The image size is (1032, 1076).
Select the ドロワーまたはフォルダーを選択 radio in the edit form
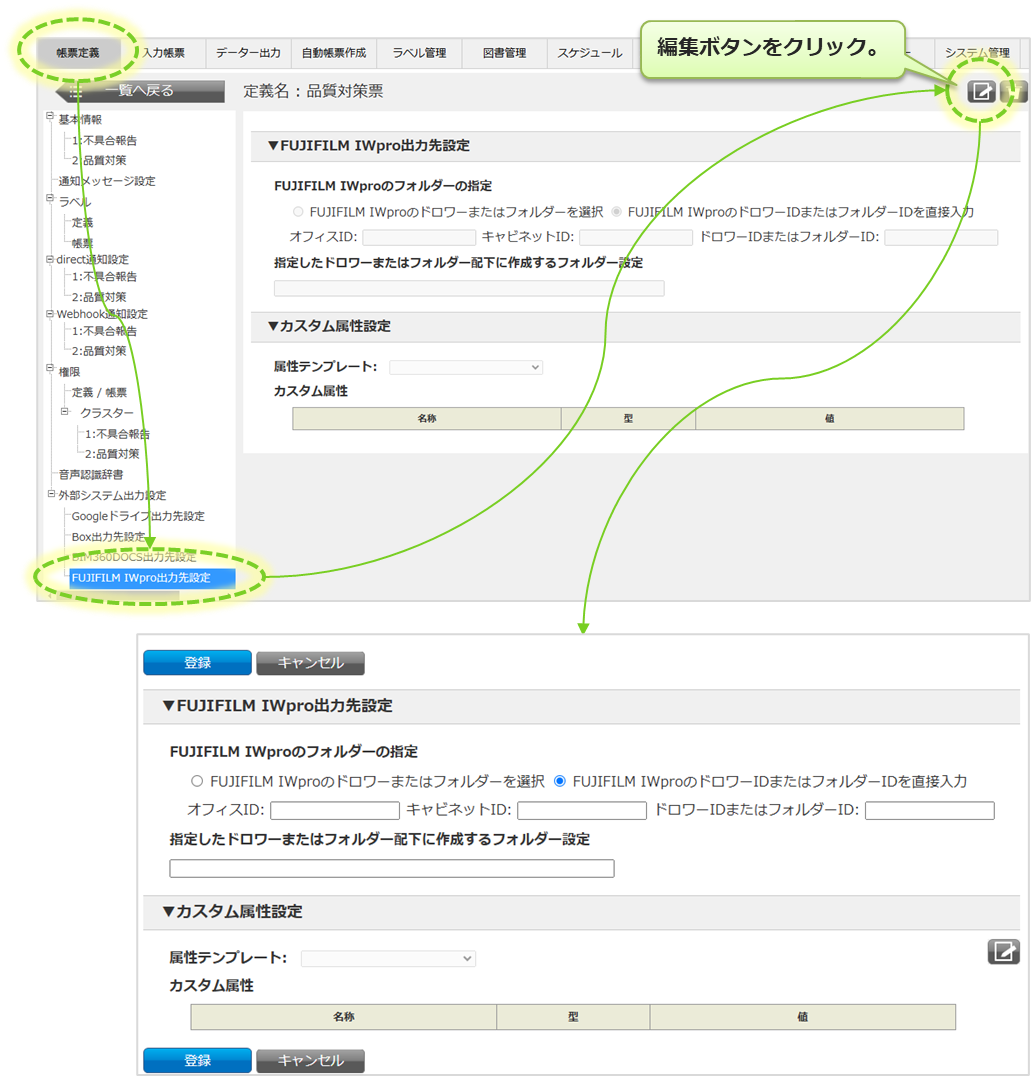pyautogui.click(x=197, y=781)
